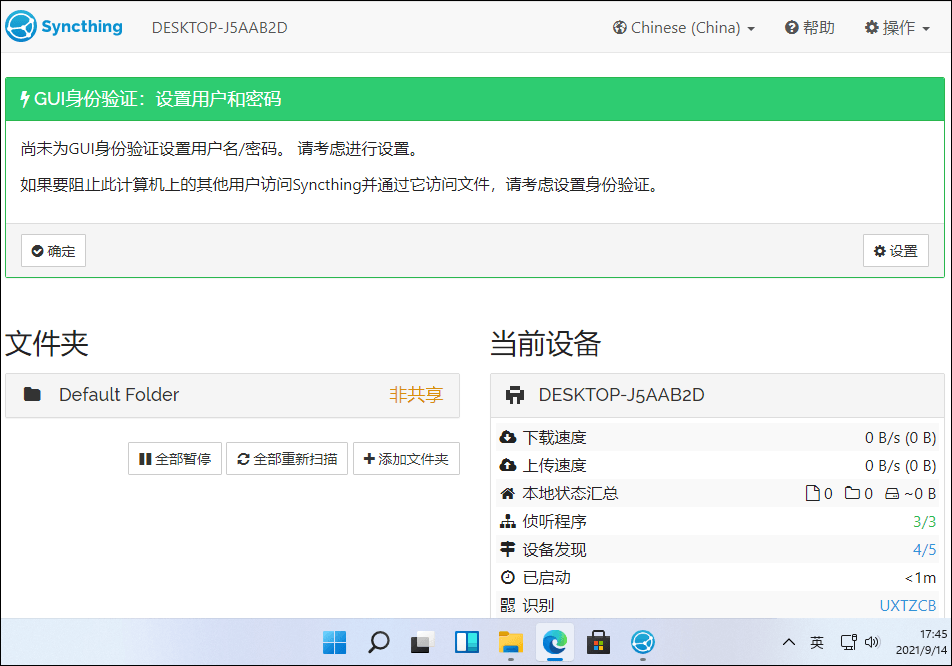Screen dimensions: 952x666
Task: Click the 0 B/s download speed value
Action: [x=900, y=438]
